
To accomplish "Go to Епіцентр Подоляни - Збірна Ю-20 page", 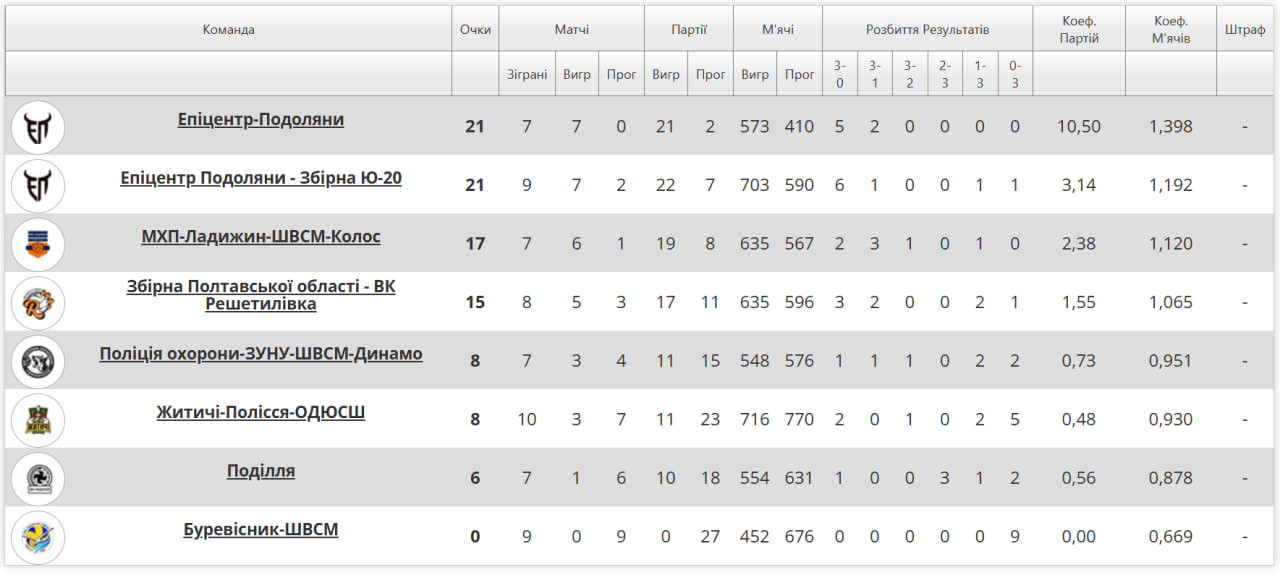I will (x=260, y=178).
